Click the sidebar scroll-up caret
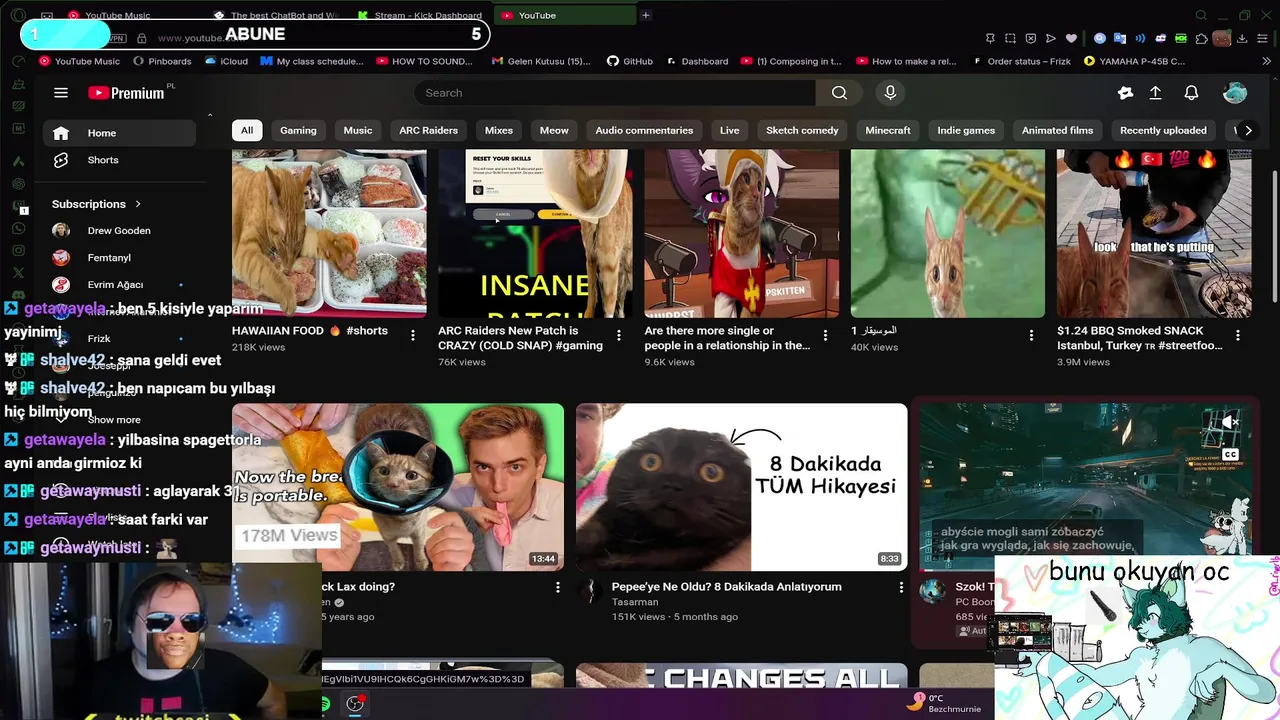 tap(209, 115)
